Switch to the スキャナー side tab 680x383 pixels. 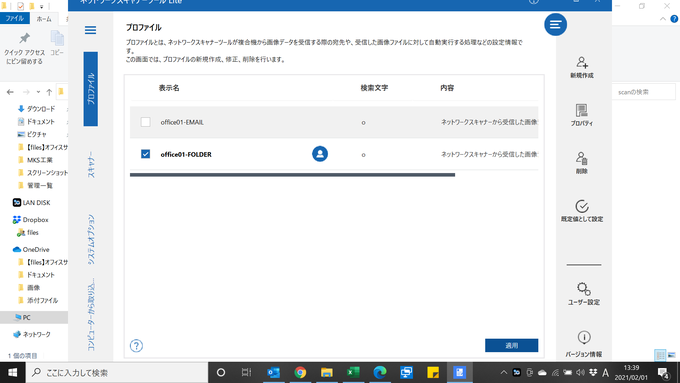[91, 164]
